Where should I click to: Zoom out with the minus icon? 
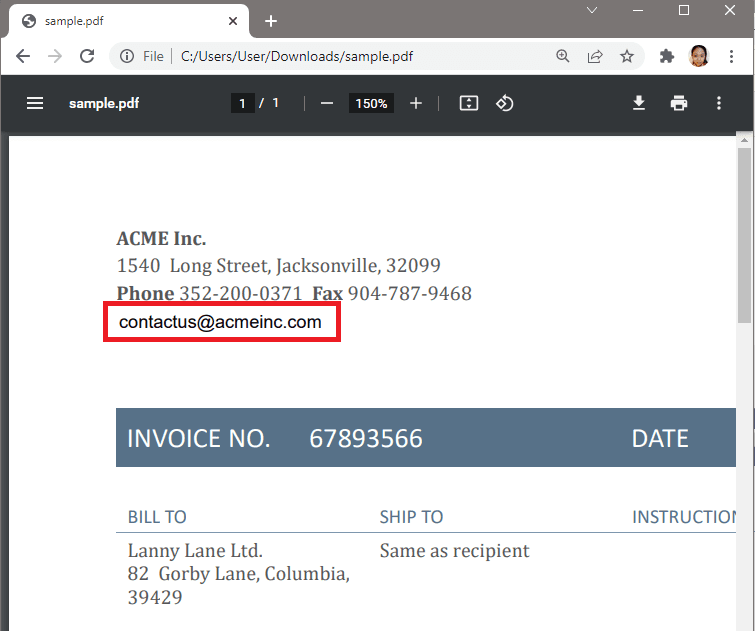(x=326, y=103)
